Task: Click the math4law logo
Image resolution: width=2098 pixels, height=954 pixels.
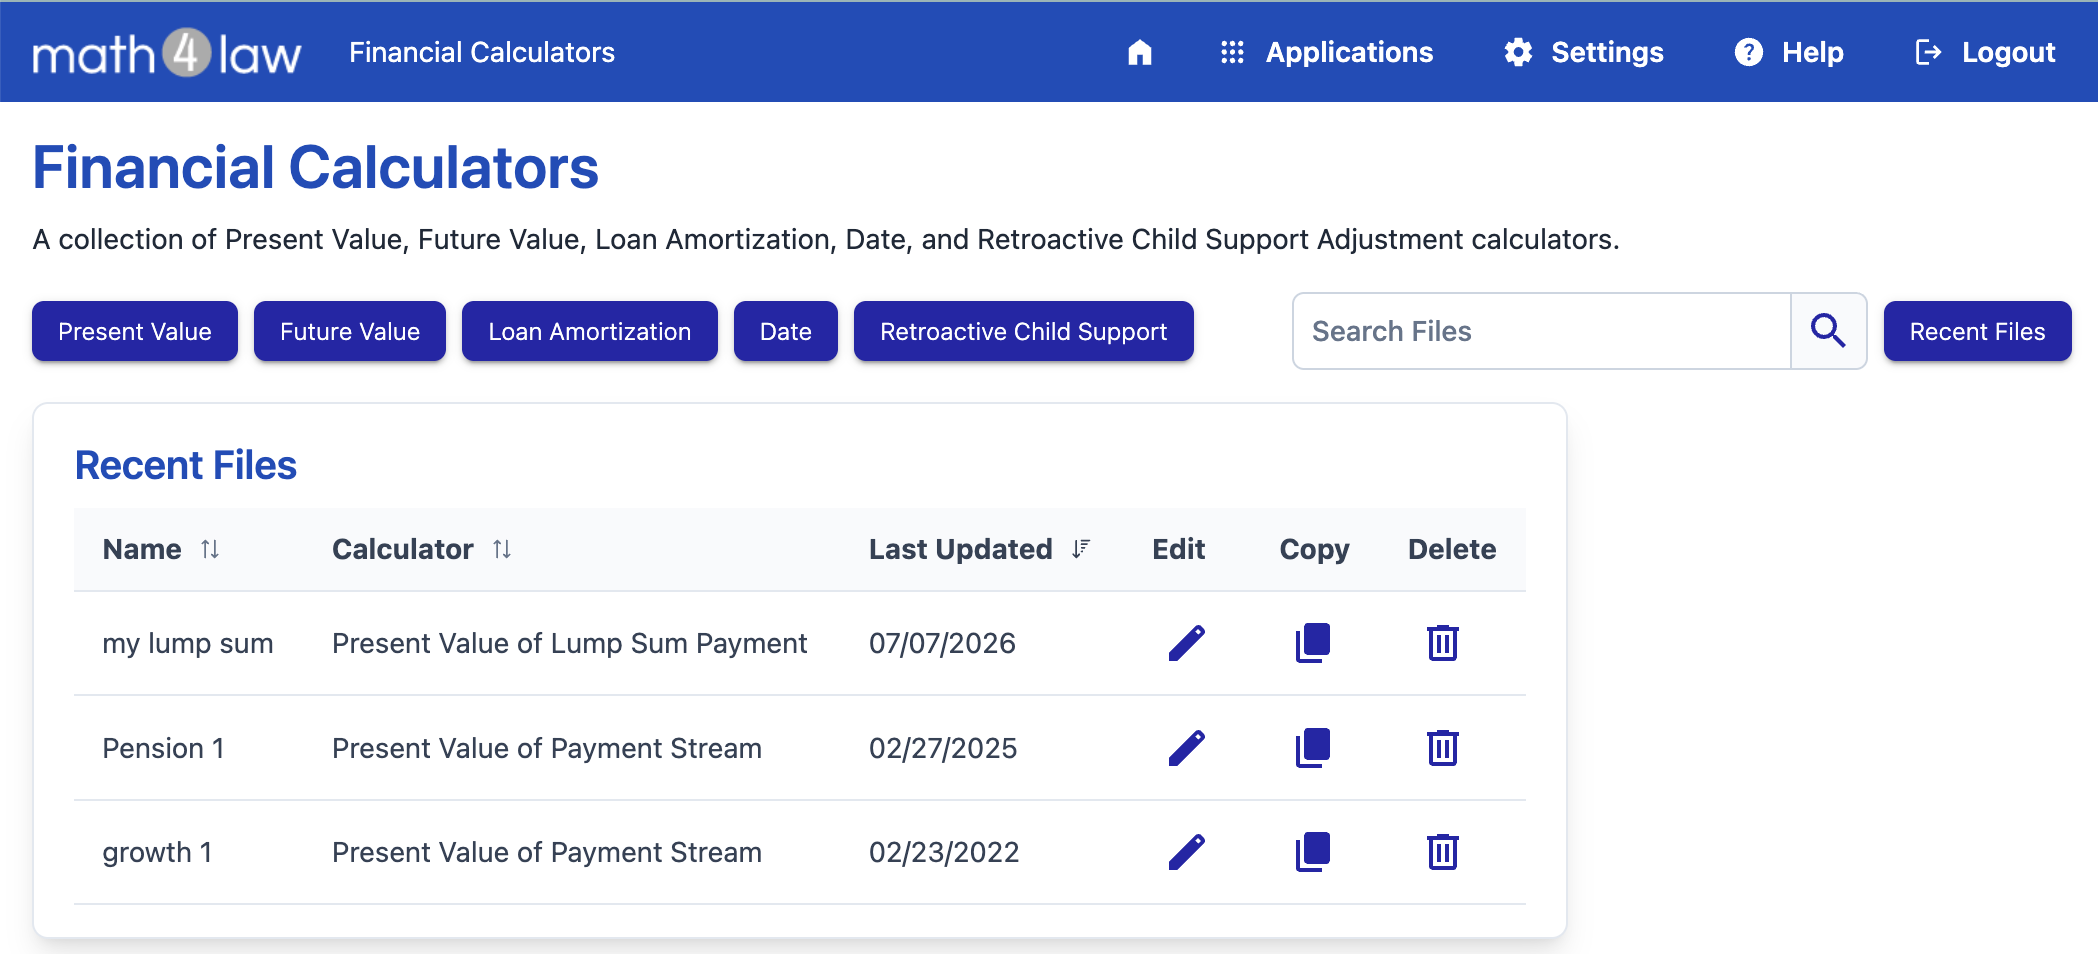Action: click(x=166, y=53)
